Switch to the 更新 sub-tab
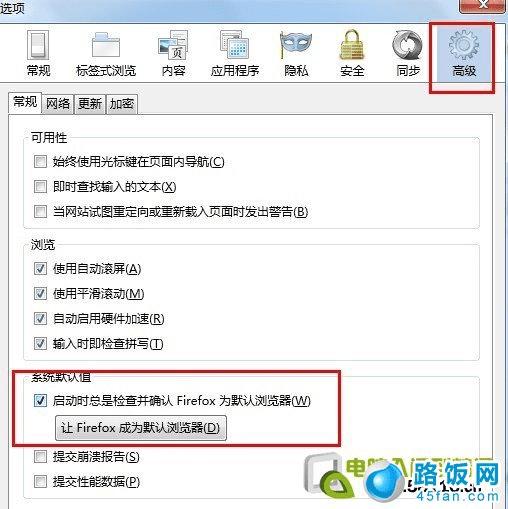Viewport: 508px width, 509px height. [x=90, y=104]
